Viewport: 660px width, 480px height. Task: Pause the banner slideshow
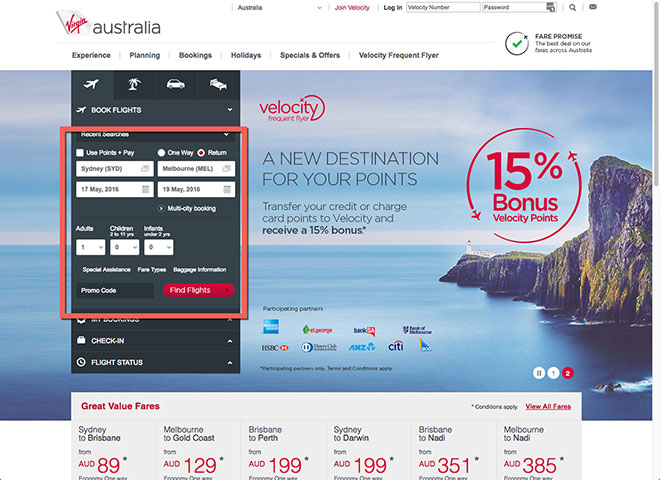pos(539,373)
